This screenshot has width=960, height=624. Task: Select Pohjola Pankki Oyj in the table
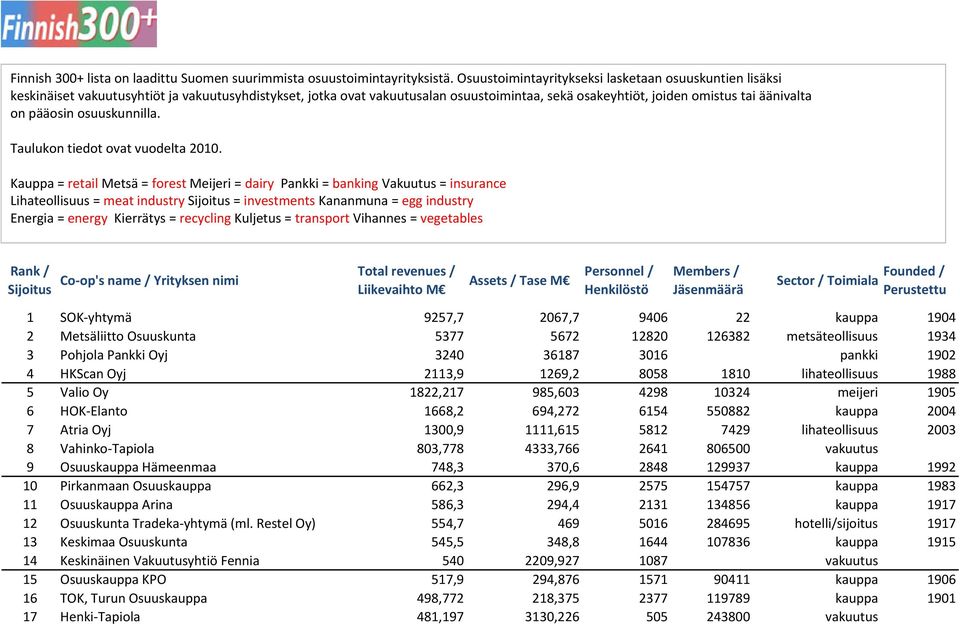click(x=114, y=355)
